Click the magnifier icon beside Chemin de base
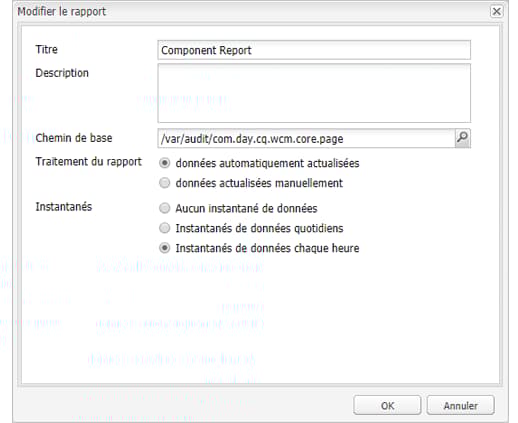This screenshot has width=518, height=423. [x=463, y=138]
